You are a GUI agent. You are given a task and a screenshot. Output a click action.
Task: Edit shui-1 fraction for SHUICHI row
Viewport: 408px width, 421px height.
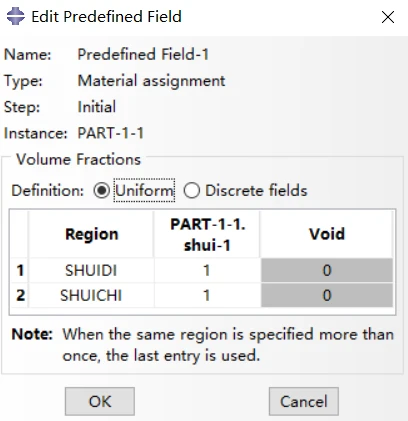tap(207, 295)
